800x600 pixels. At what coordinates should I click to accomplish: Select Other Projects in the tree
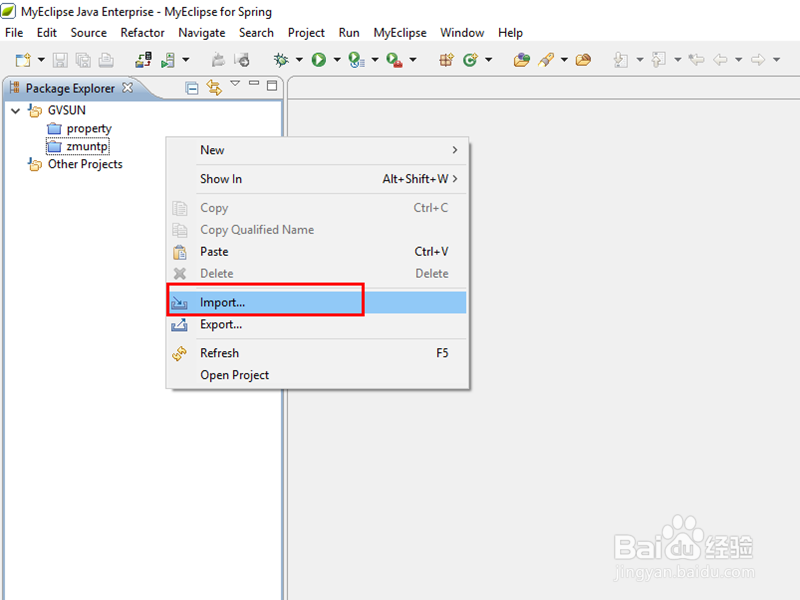pyautogui.click(x=76, y=164)
